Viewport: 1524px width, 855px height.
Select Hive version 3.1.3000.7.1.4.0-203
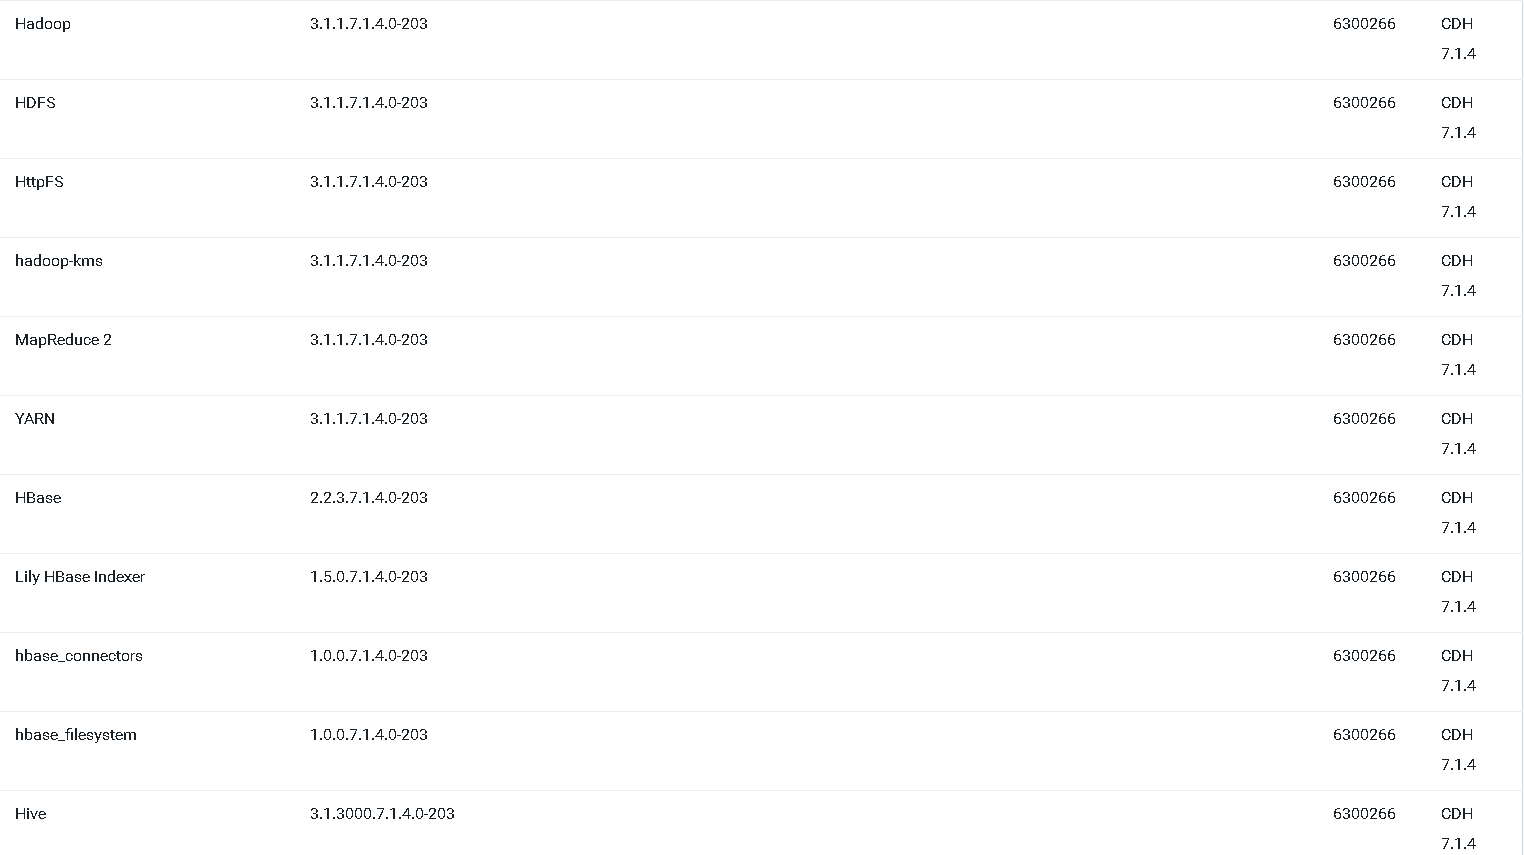click(382, 814)
